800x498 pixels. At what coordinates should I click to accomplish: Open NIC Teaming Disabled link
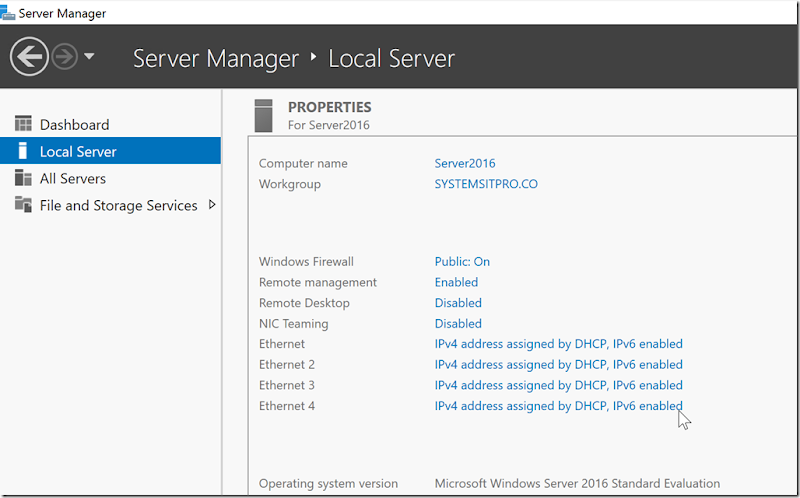tap(458, 324)
